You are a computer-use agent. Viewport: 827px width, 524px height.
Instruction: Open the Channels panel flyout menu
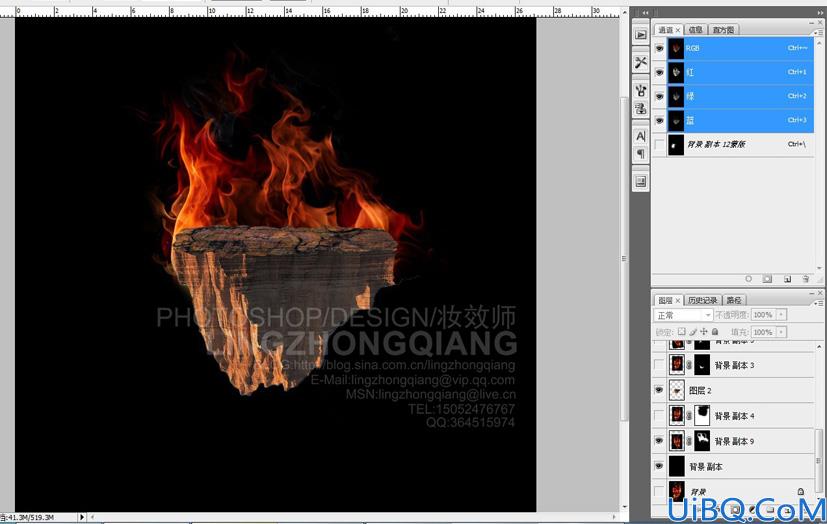(x=819, y=33)
